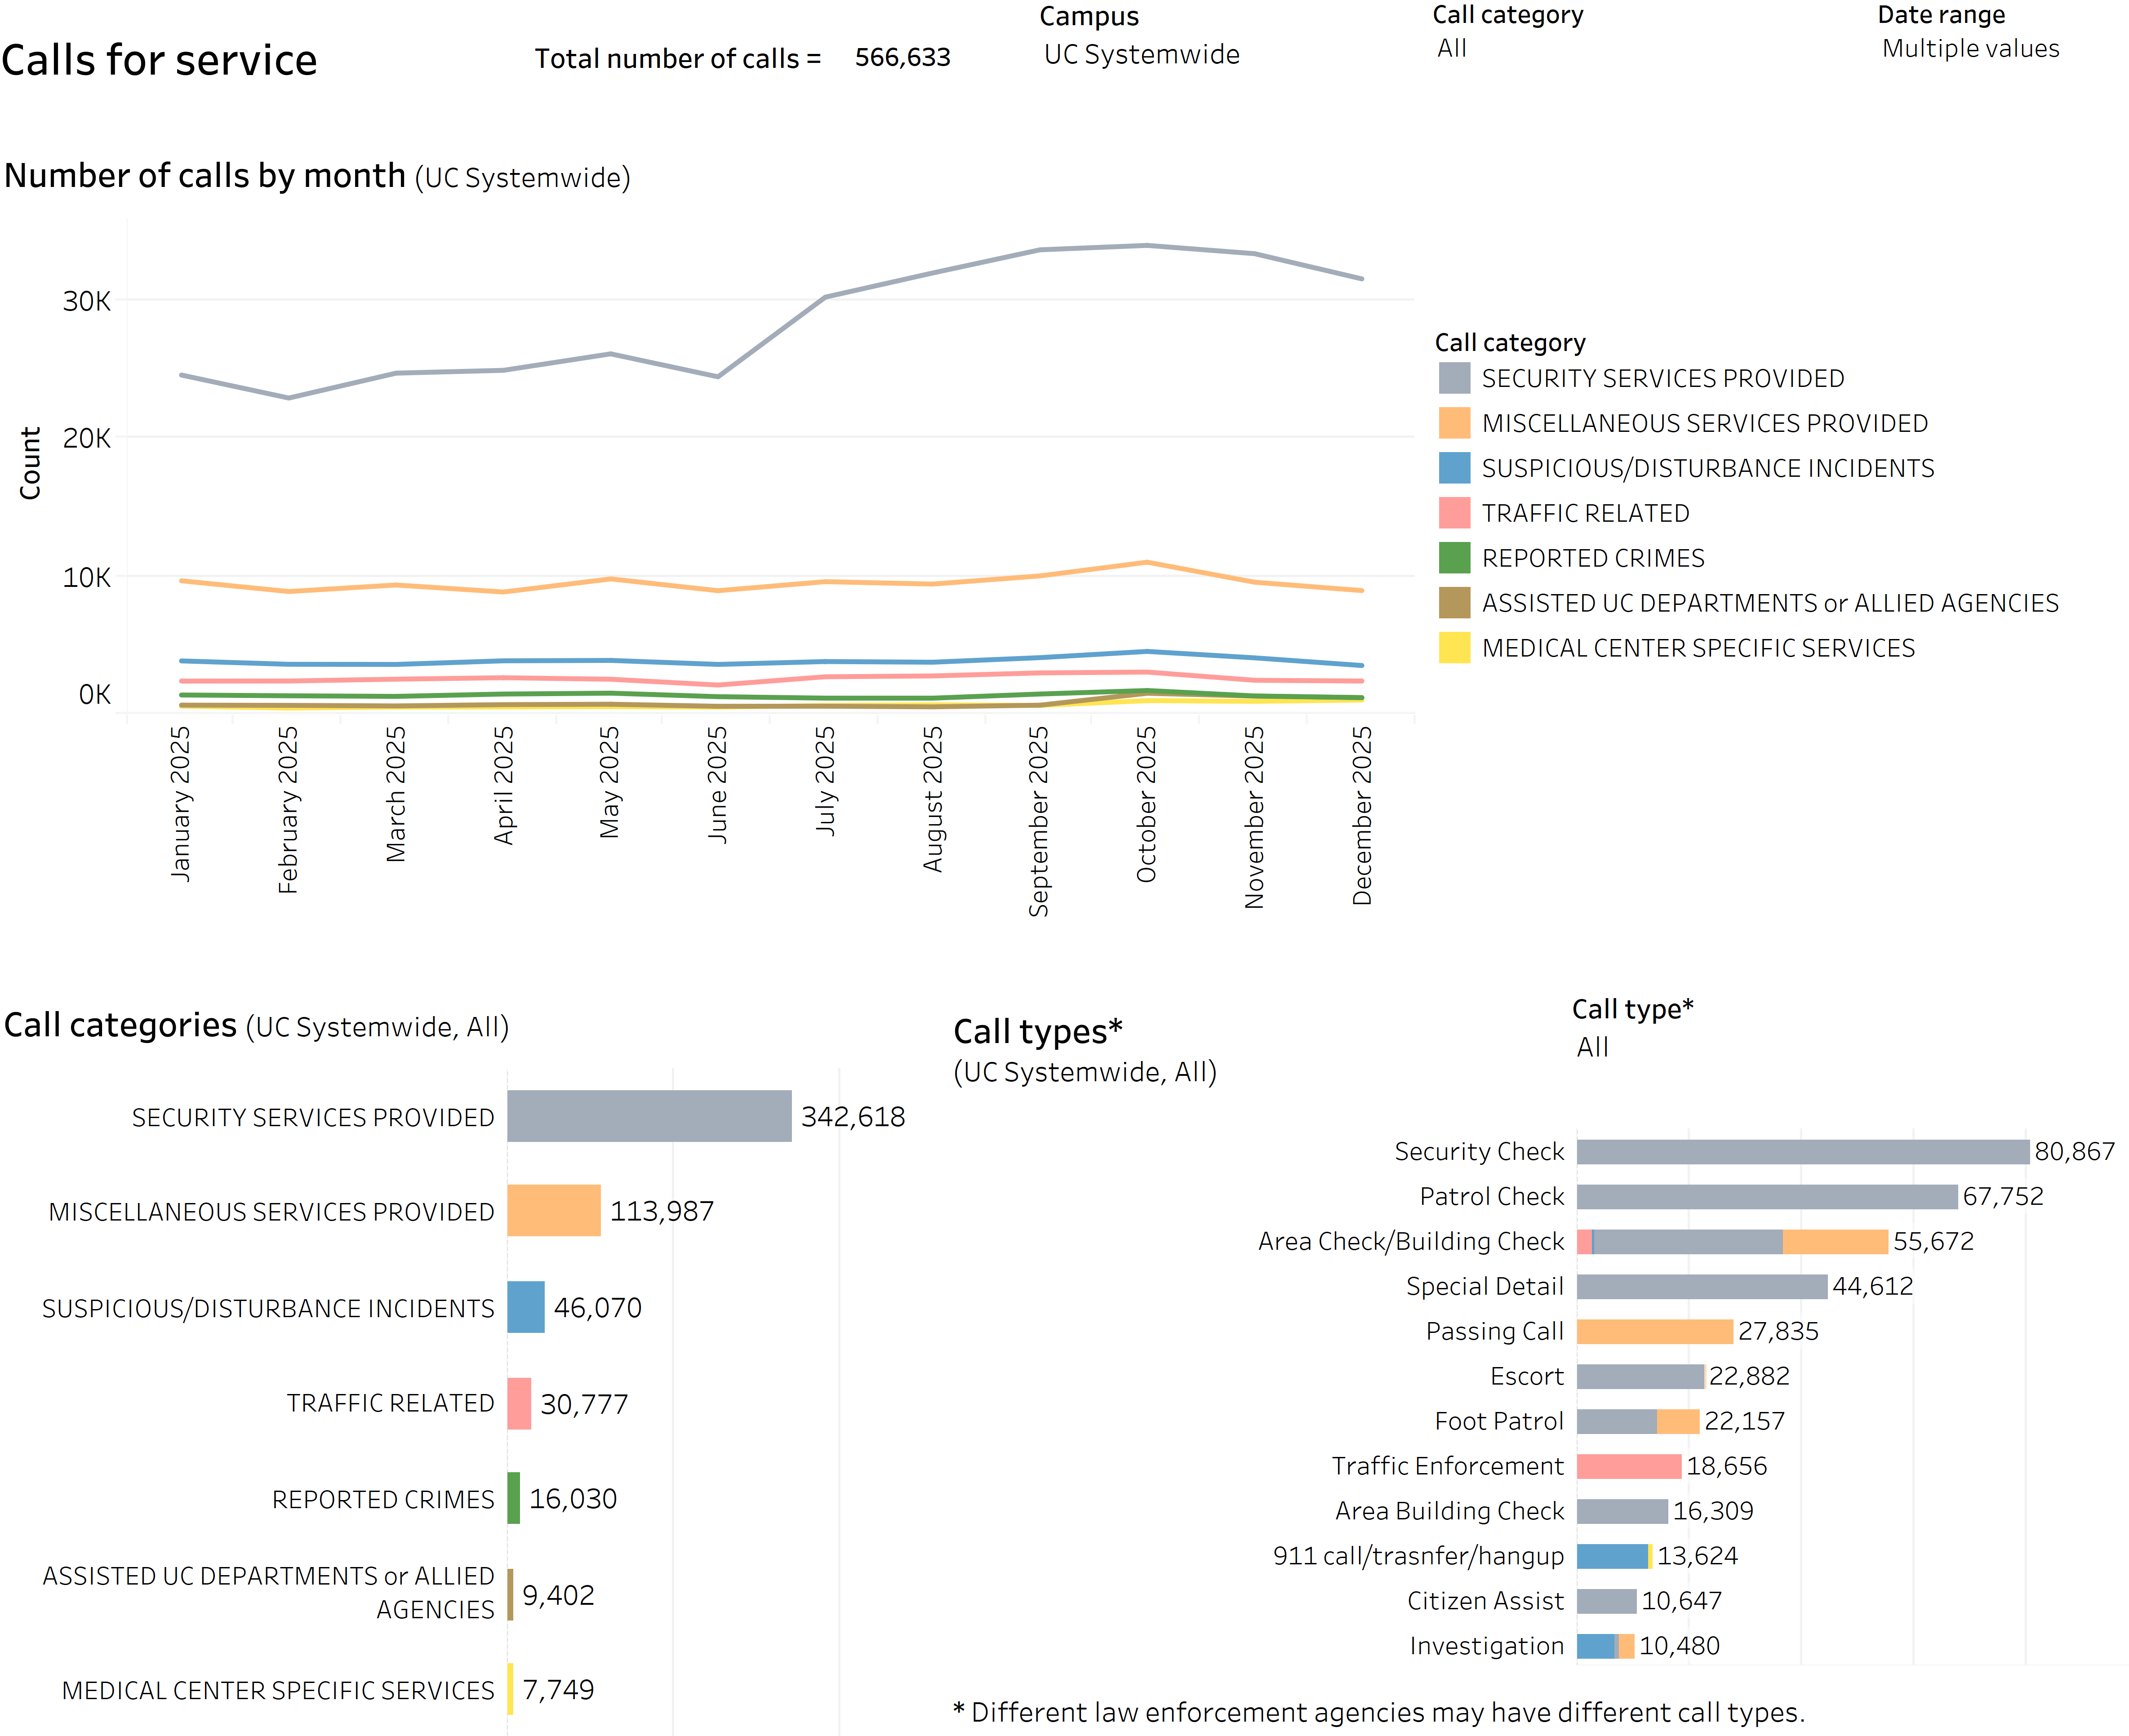Click the Security Check row label

(x=1479, y=1151)
